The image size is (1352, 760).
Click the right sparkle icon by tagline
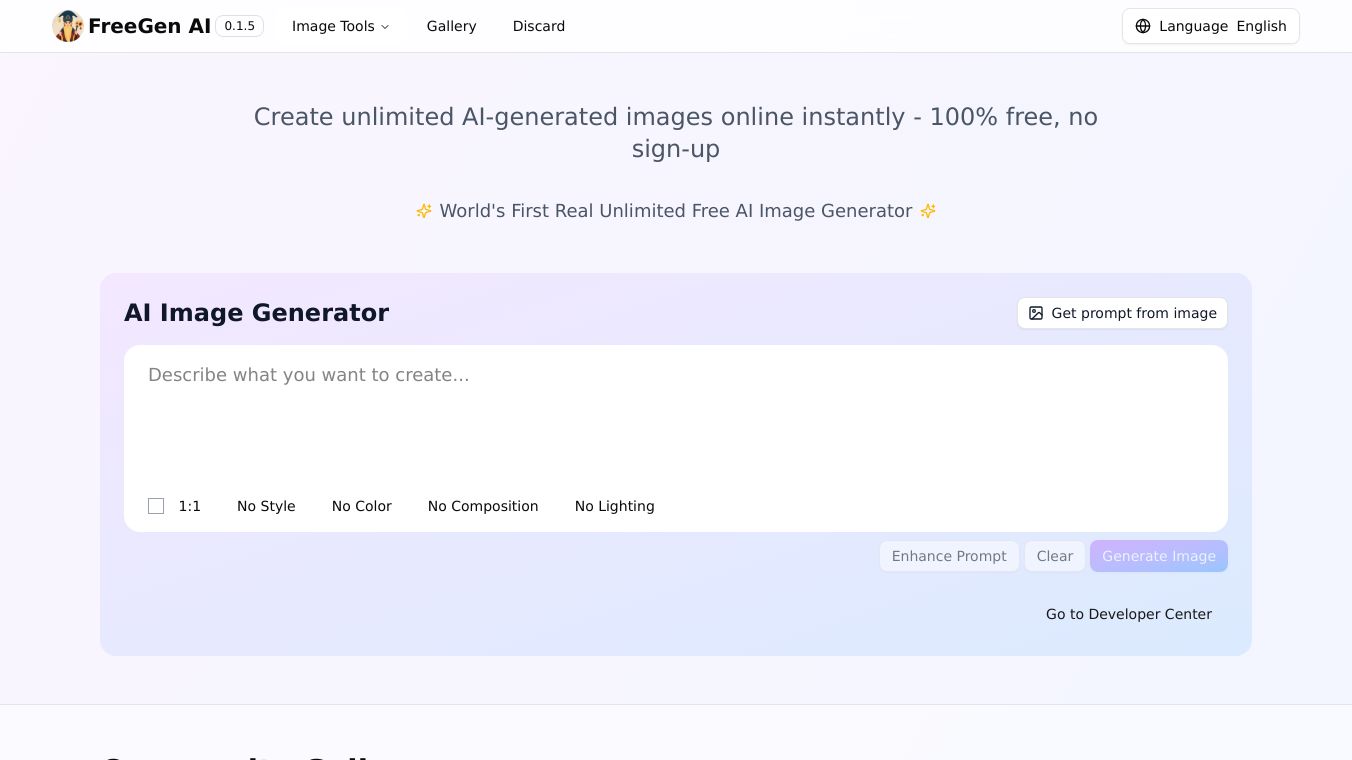pos(928,211)
